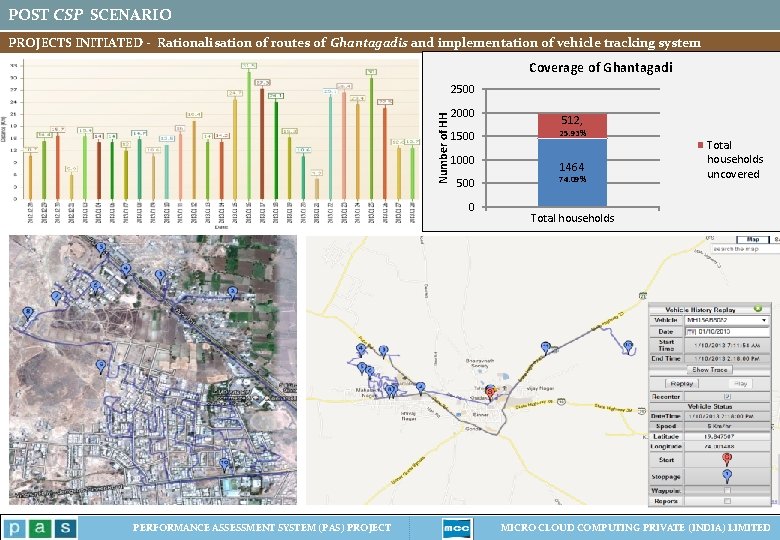Click the Replay button
The height and width of the screenshot is (540, 780).
[682, 383]
